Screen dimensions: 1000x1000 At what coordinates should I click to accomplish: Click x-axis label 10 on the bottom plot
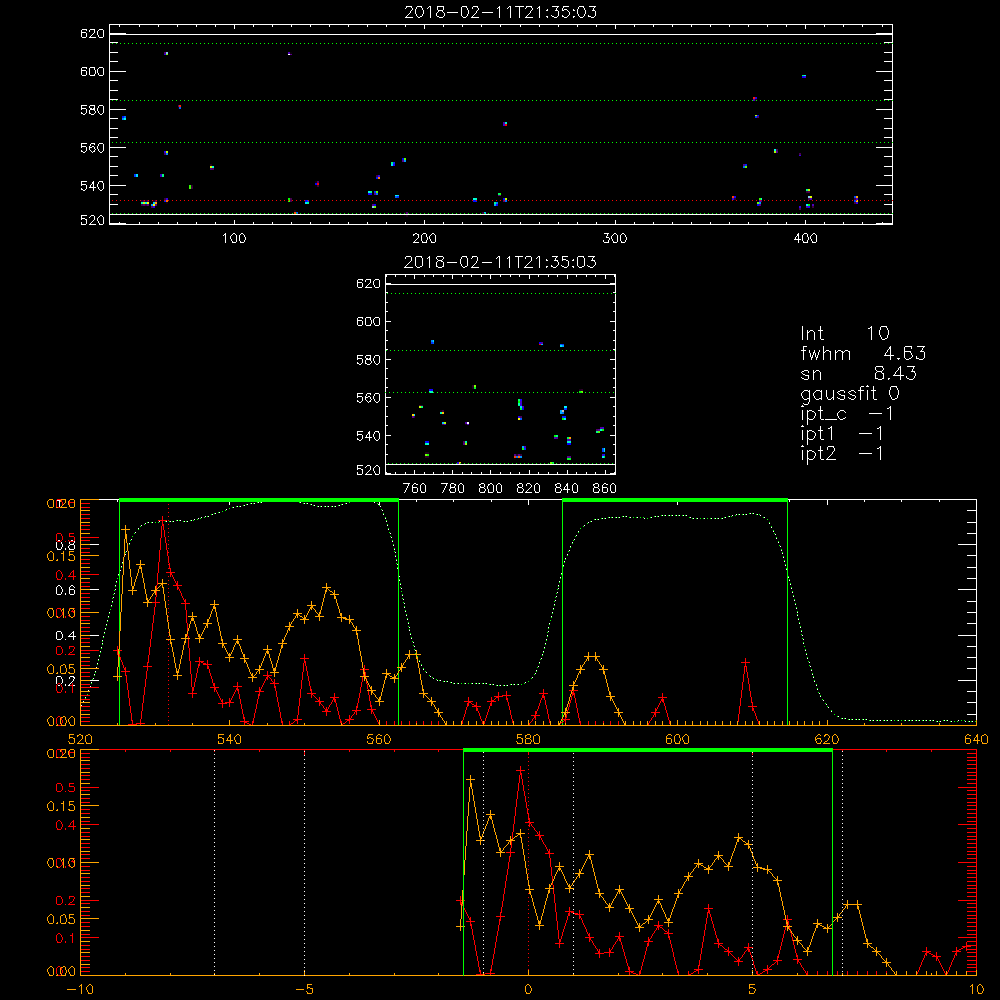976,990
